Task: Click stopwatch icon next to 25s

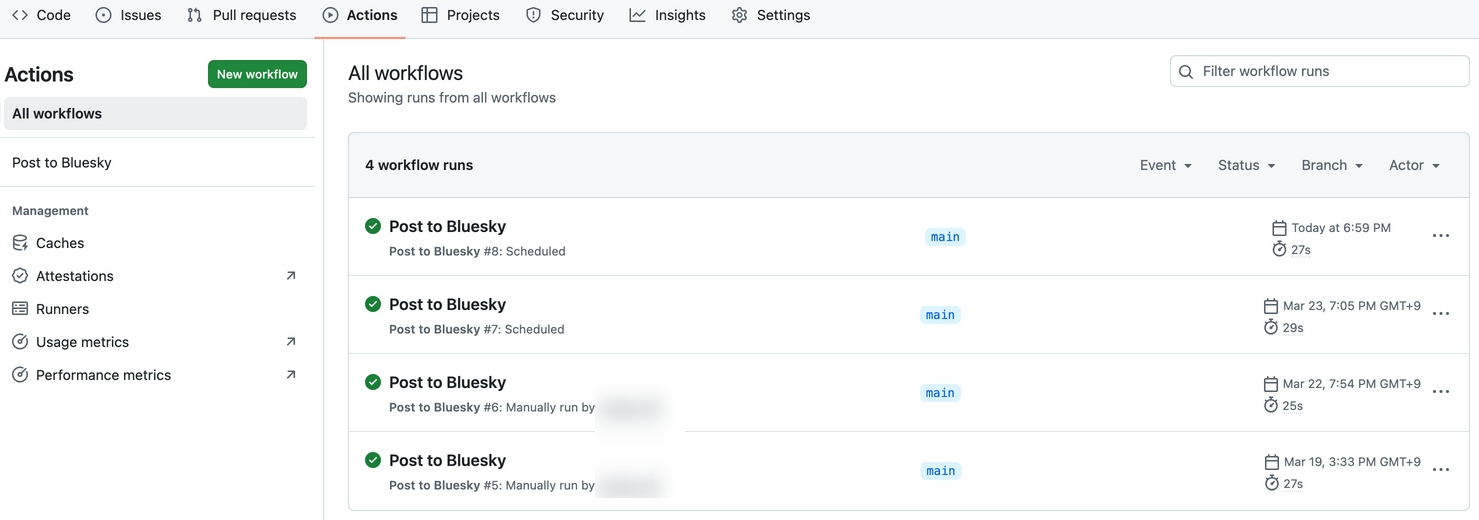Action: point(1271,405)
